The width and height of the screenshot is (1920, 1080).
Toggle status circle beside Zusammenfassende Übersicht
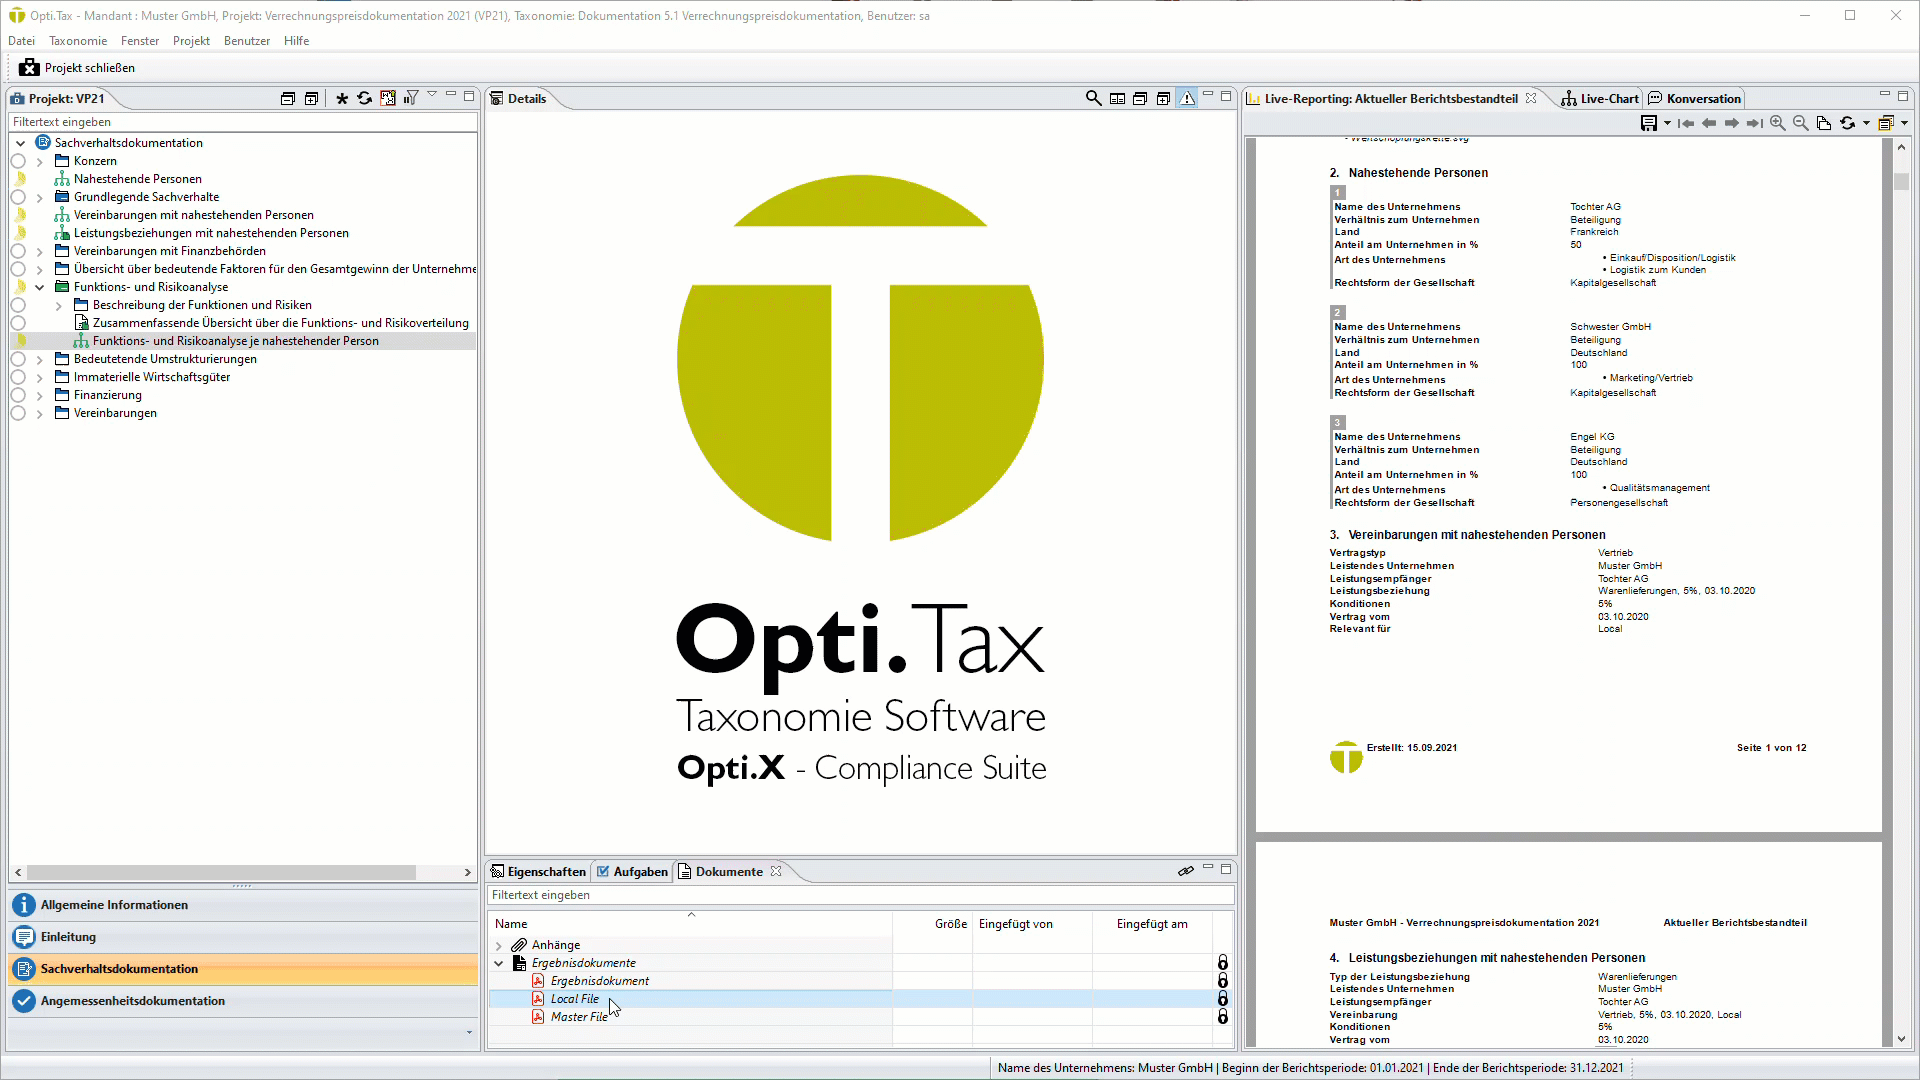(x=18, y=323)
